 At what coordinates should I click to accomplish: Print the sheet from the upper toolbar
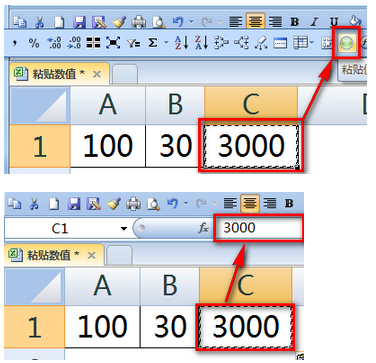(138, 22)
